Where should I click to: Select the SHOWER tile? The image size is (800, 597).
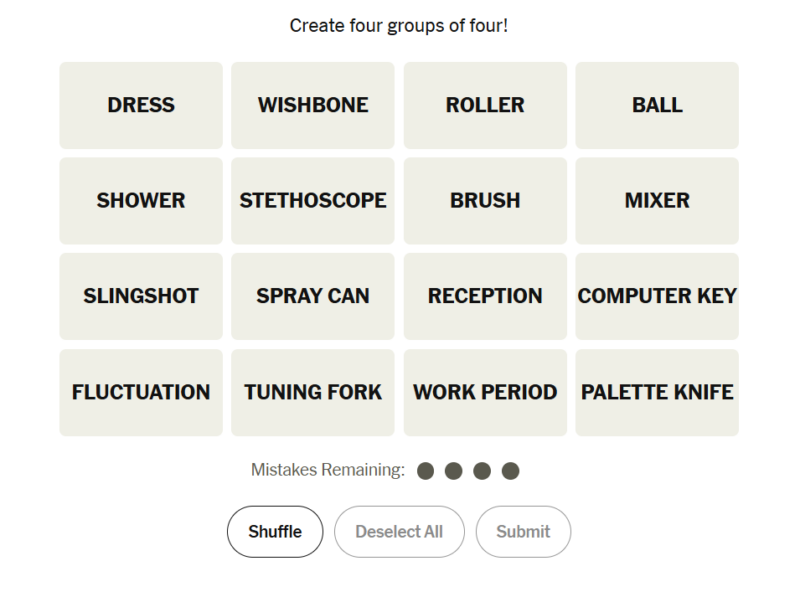141,200
